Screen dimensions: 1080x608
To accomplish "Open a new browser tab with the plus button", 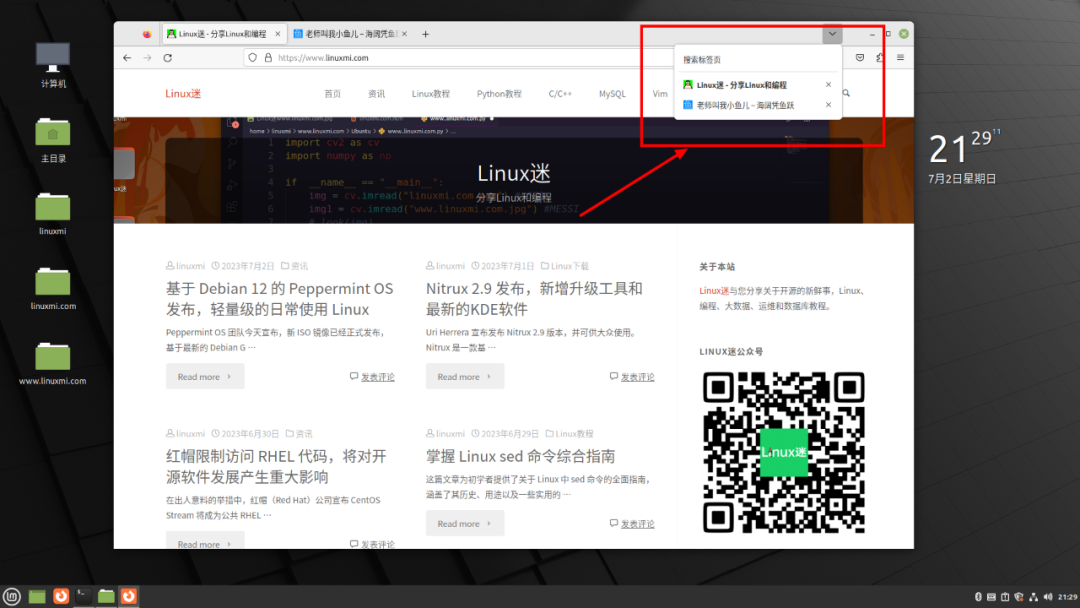I will pyautogui.click(x=426, y=33).
